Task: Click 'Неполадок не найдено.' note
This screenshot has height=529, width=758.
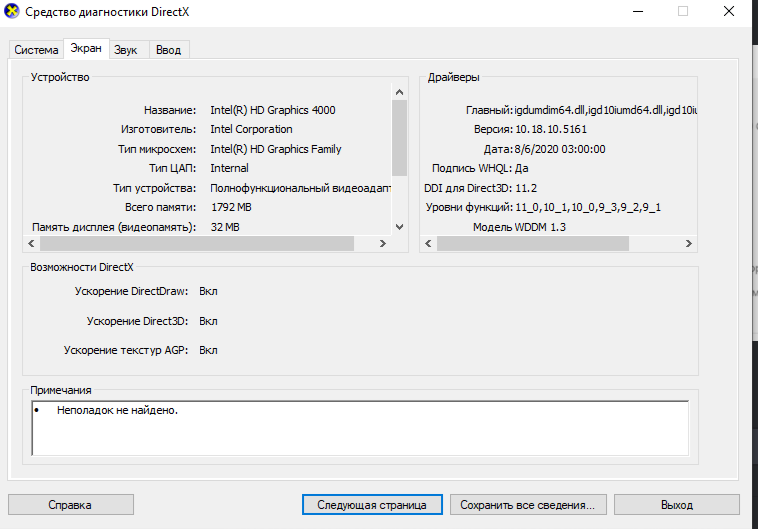Action: pyautogui.click(x=117, y=410)
